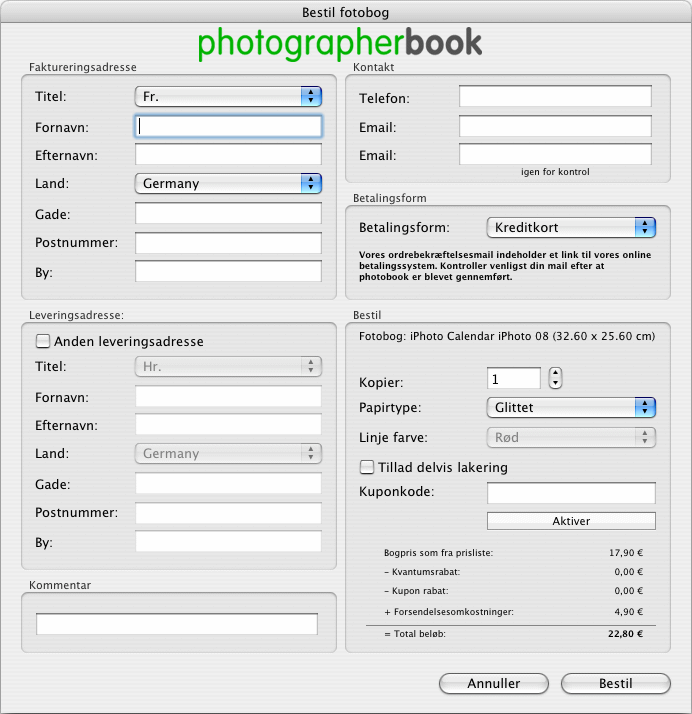Open the billing Titel dropdown showing Fr.
Viewport: 692px width, 714px height.
pos(228,97)
